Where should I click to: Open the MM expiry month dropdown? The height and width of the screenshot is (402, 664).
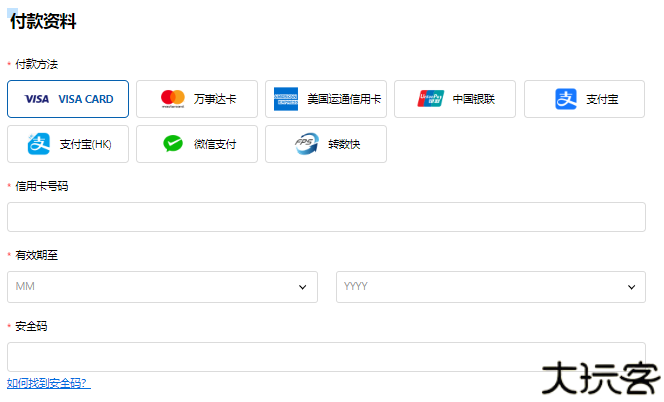[163, 287]
